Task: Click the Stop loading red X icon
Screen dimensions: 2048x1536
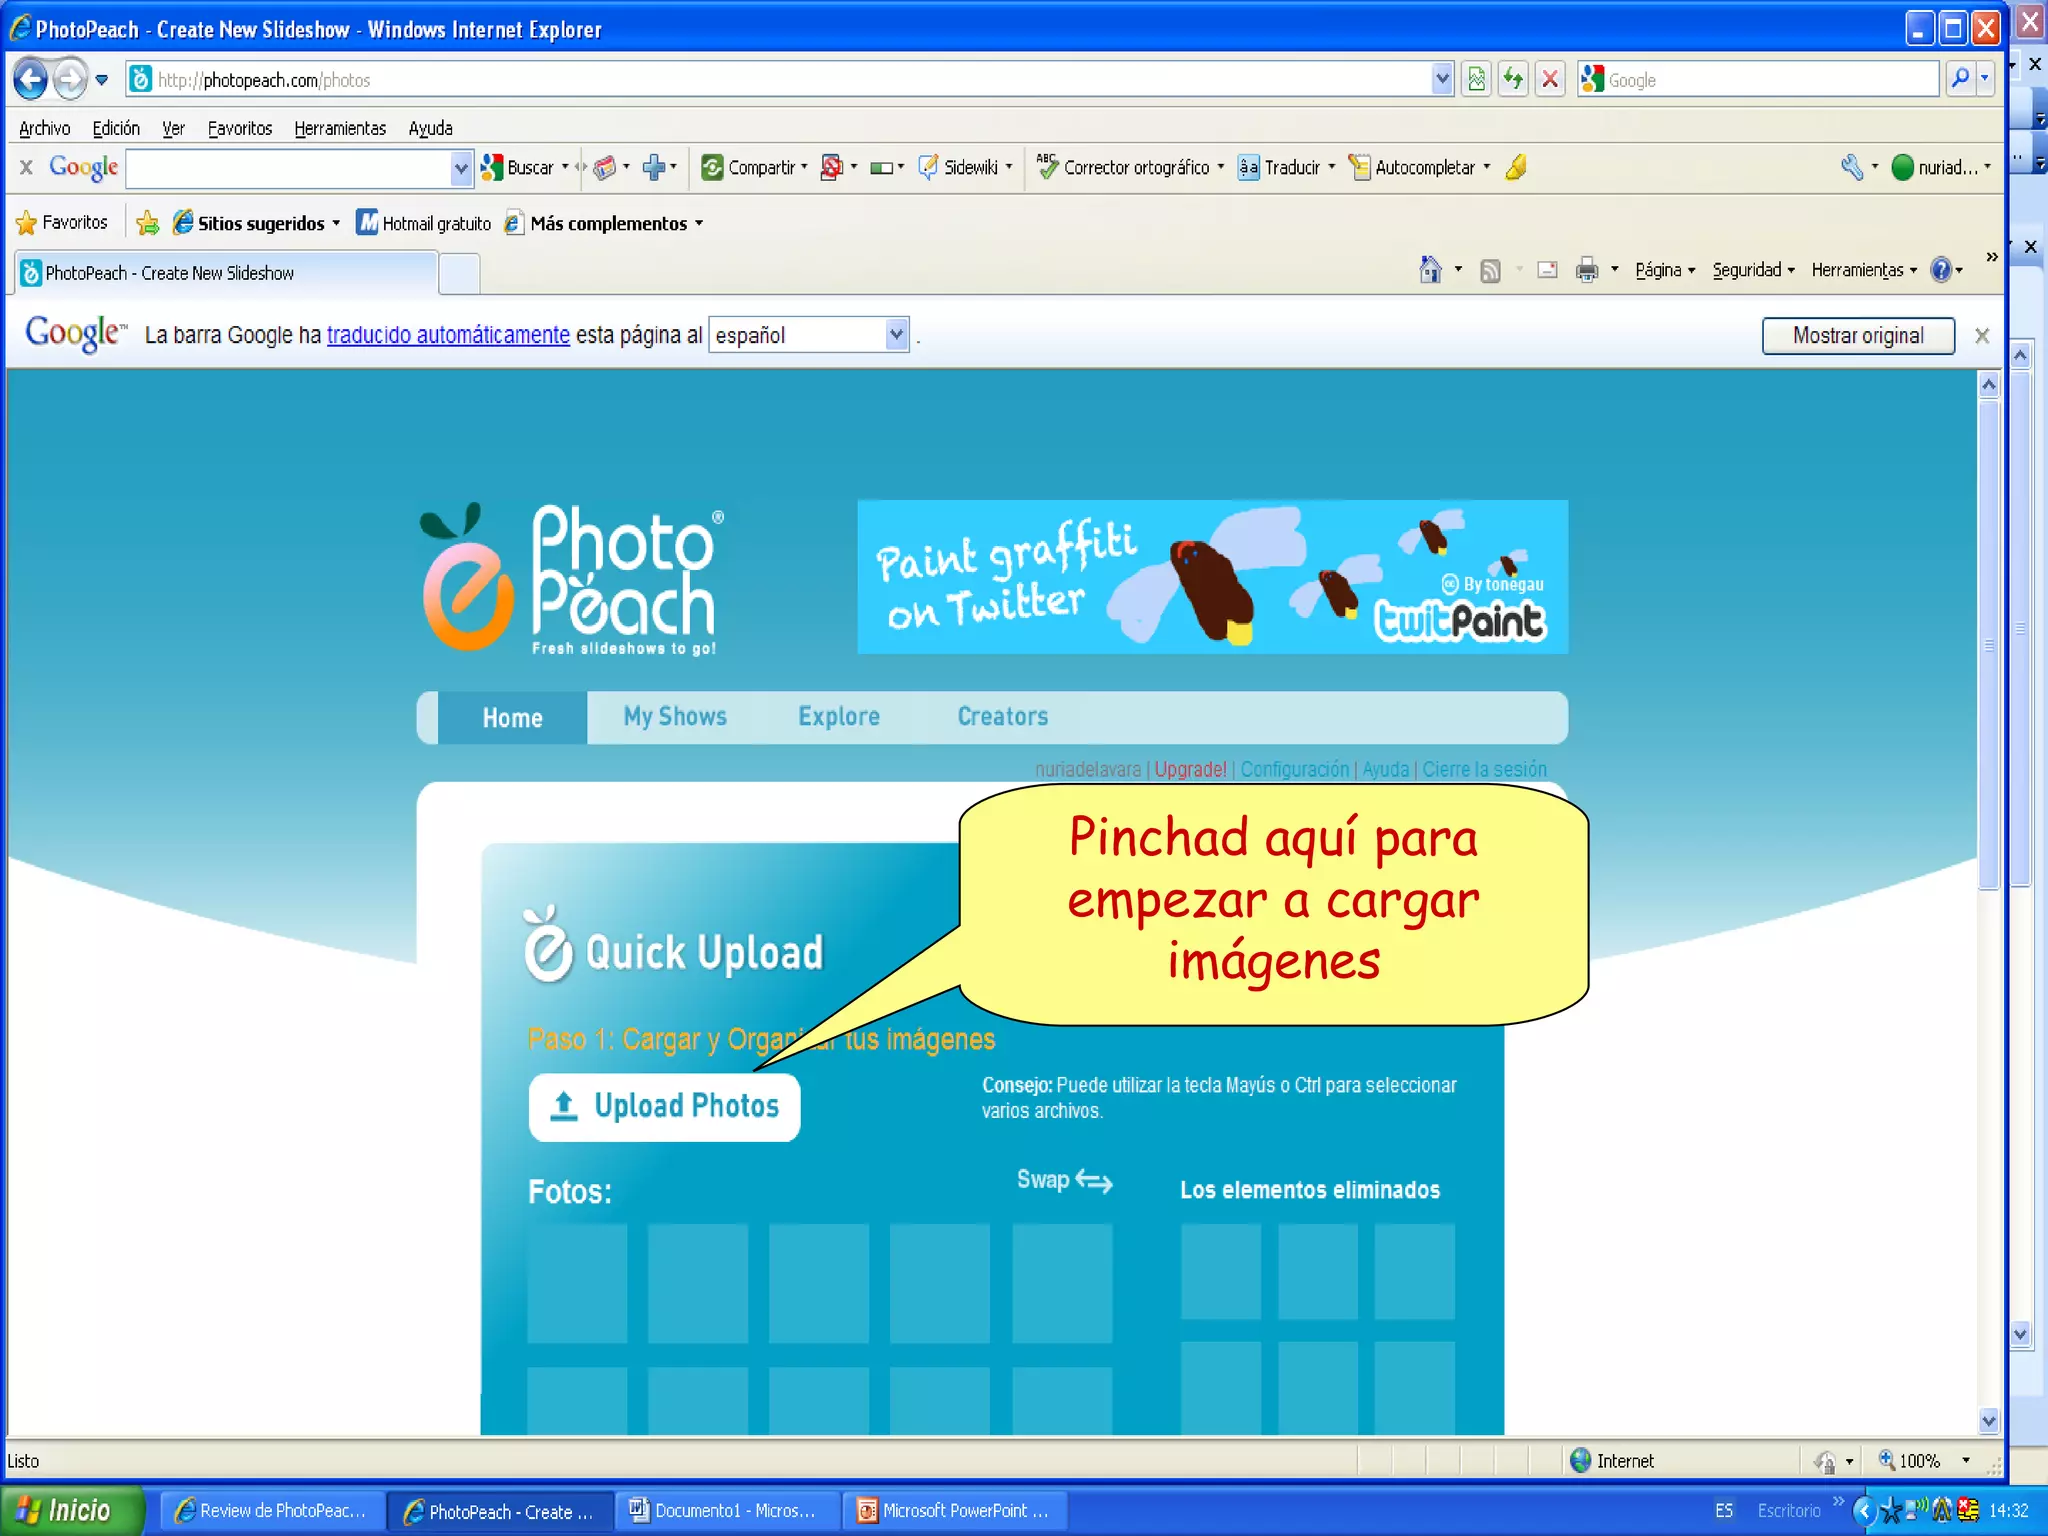Action: point(1550,79)
